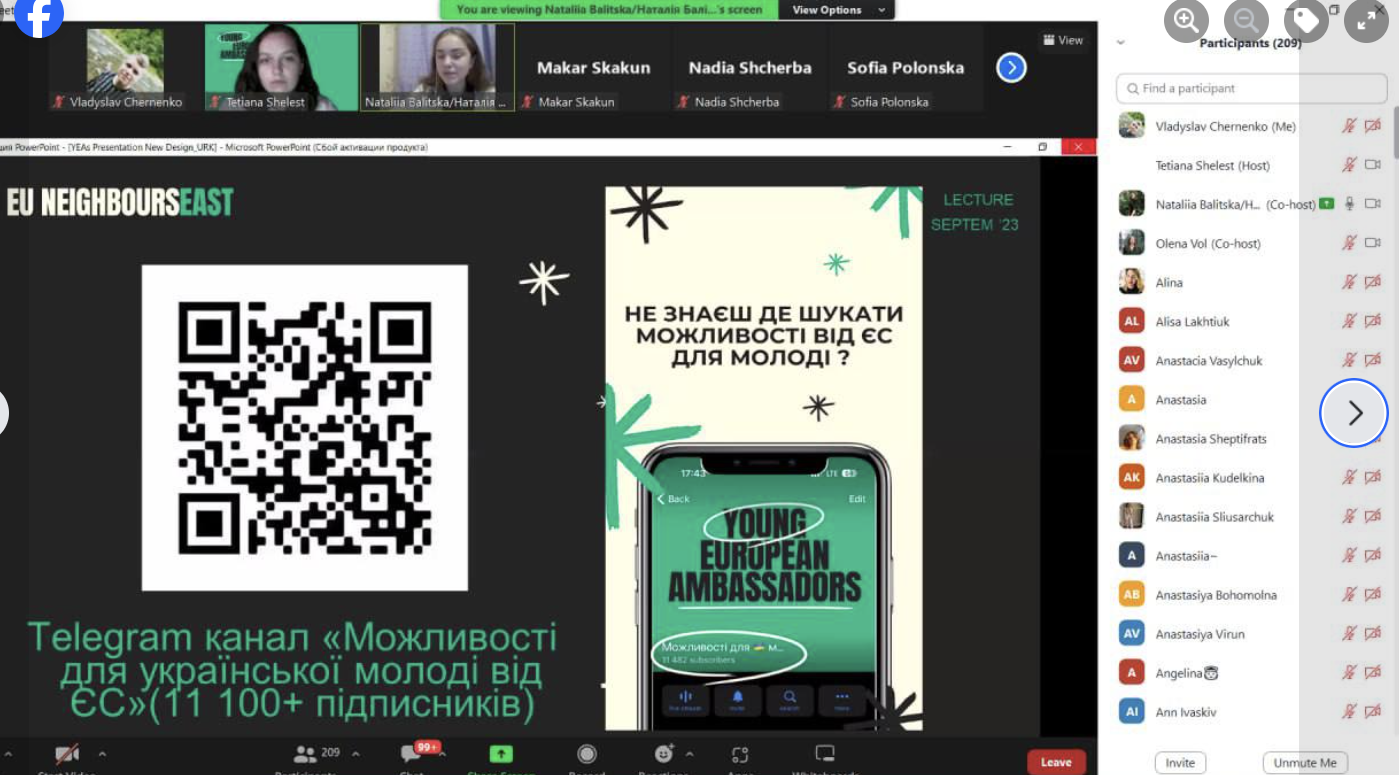1399x775 pixels.
Task: Open Chat with the 99+ badge
Action: tap(411, 754)
